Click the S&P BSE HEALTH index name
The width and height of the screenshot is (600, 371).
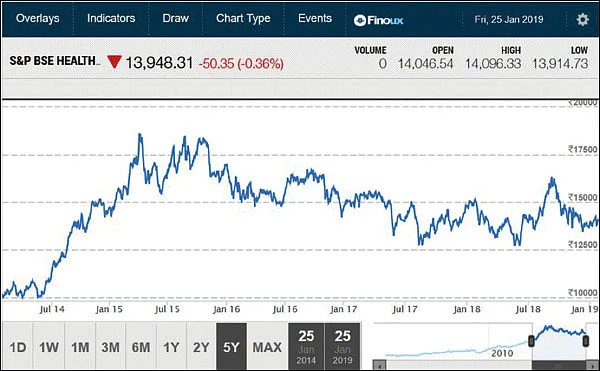coord(54,61)
